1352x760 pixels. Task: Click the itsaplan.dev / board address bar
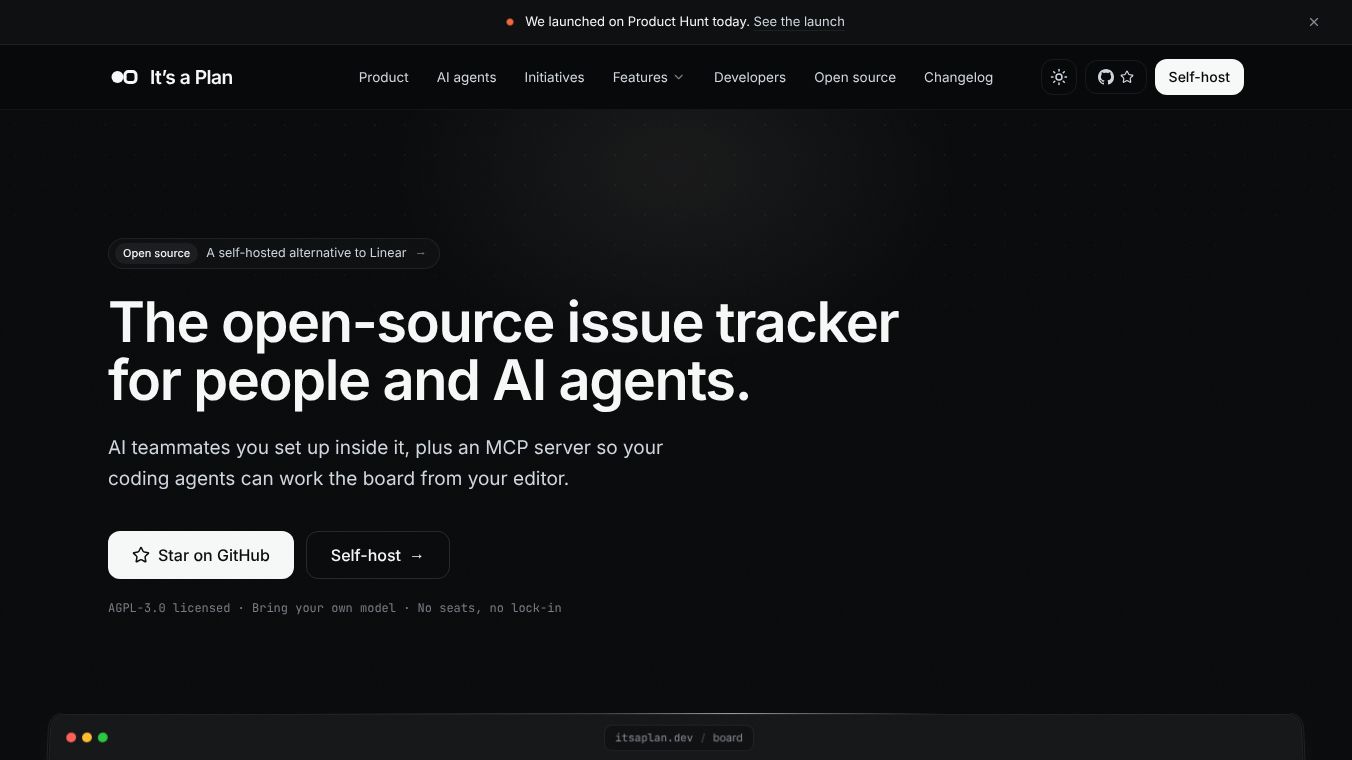coord(679,738)
